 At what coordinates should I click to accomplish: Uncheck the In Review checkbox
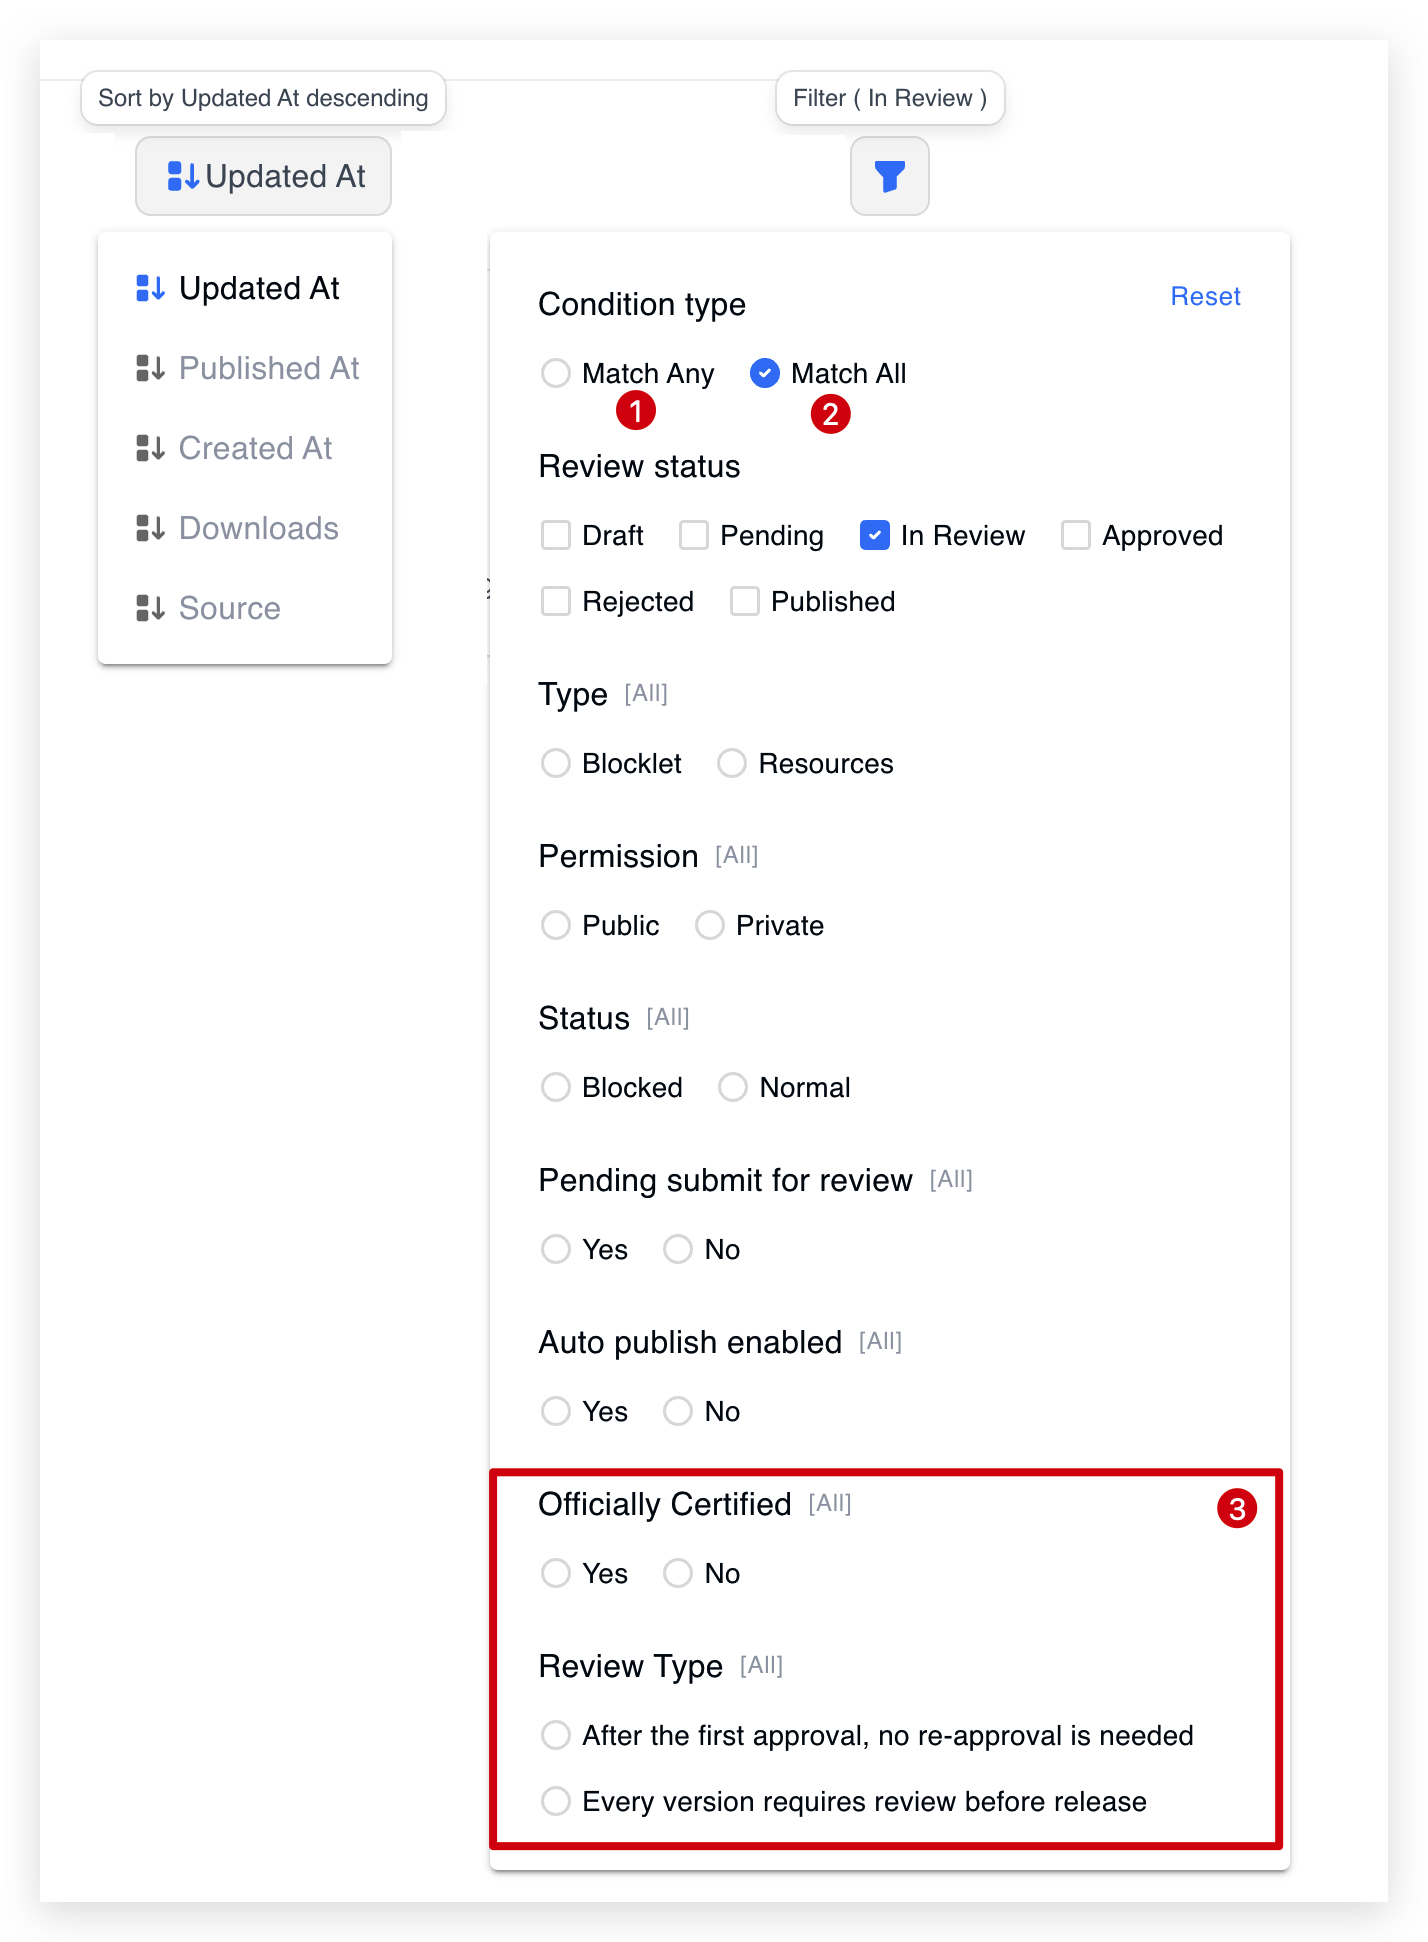point(874,536)
